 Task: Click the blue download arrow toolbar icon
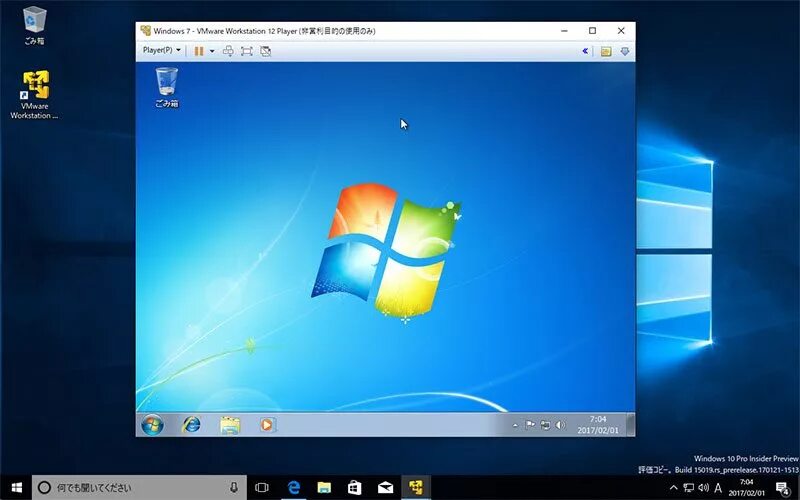click(624, 51)
